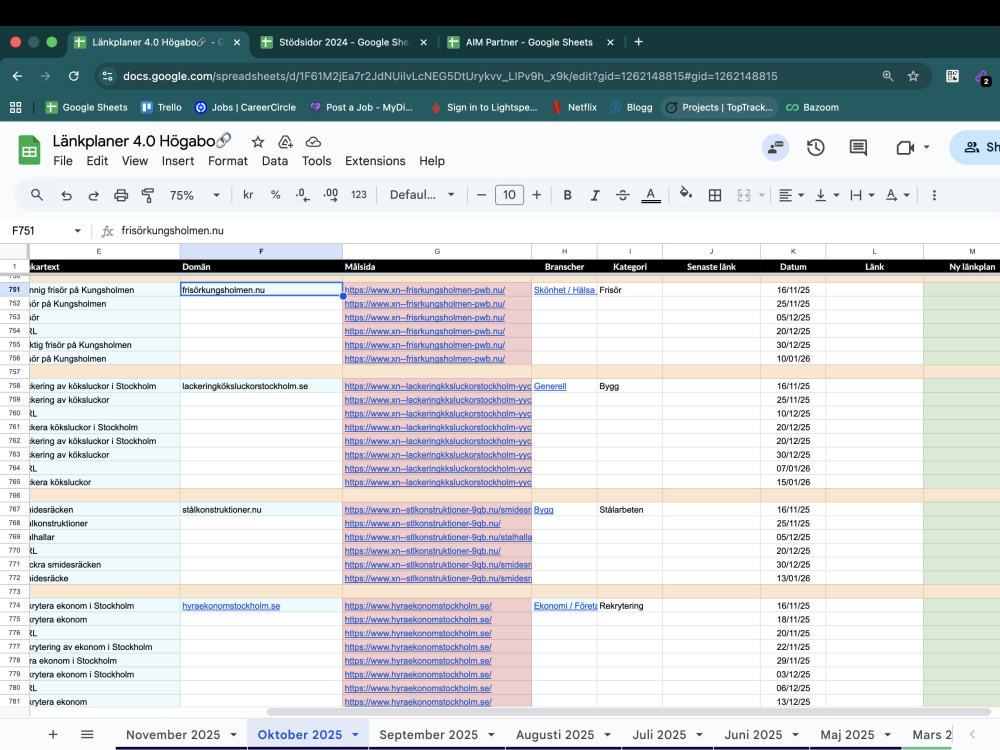Bookmark this page with star icon
The width and height of the screenshot is (1000, 750).
click(913, 77)
